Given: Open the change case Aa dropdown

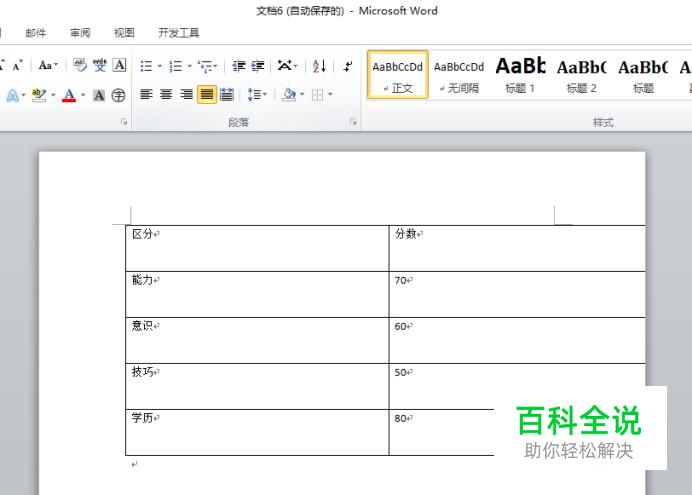Looking at the screenshot, I should click(47, 66).
